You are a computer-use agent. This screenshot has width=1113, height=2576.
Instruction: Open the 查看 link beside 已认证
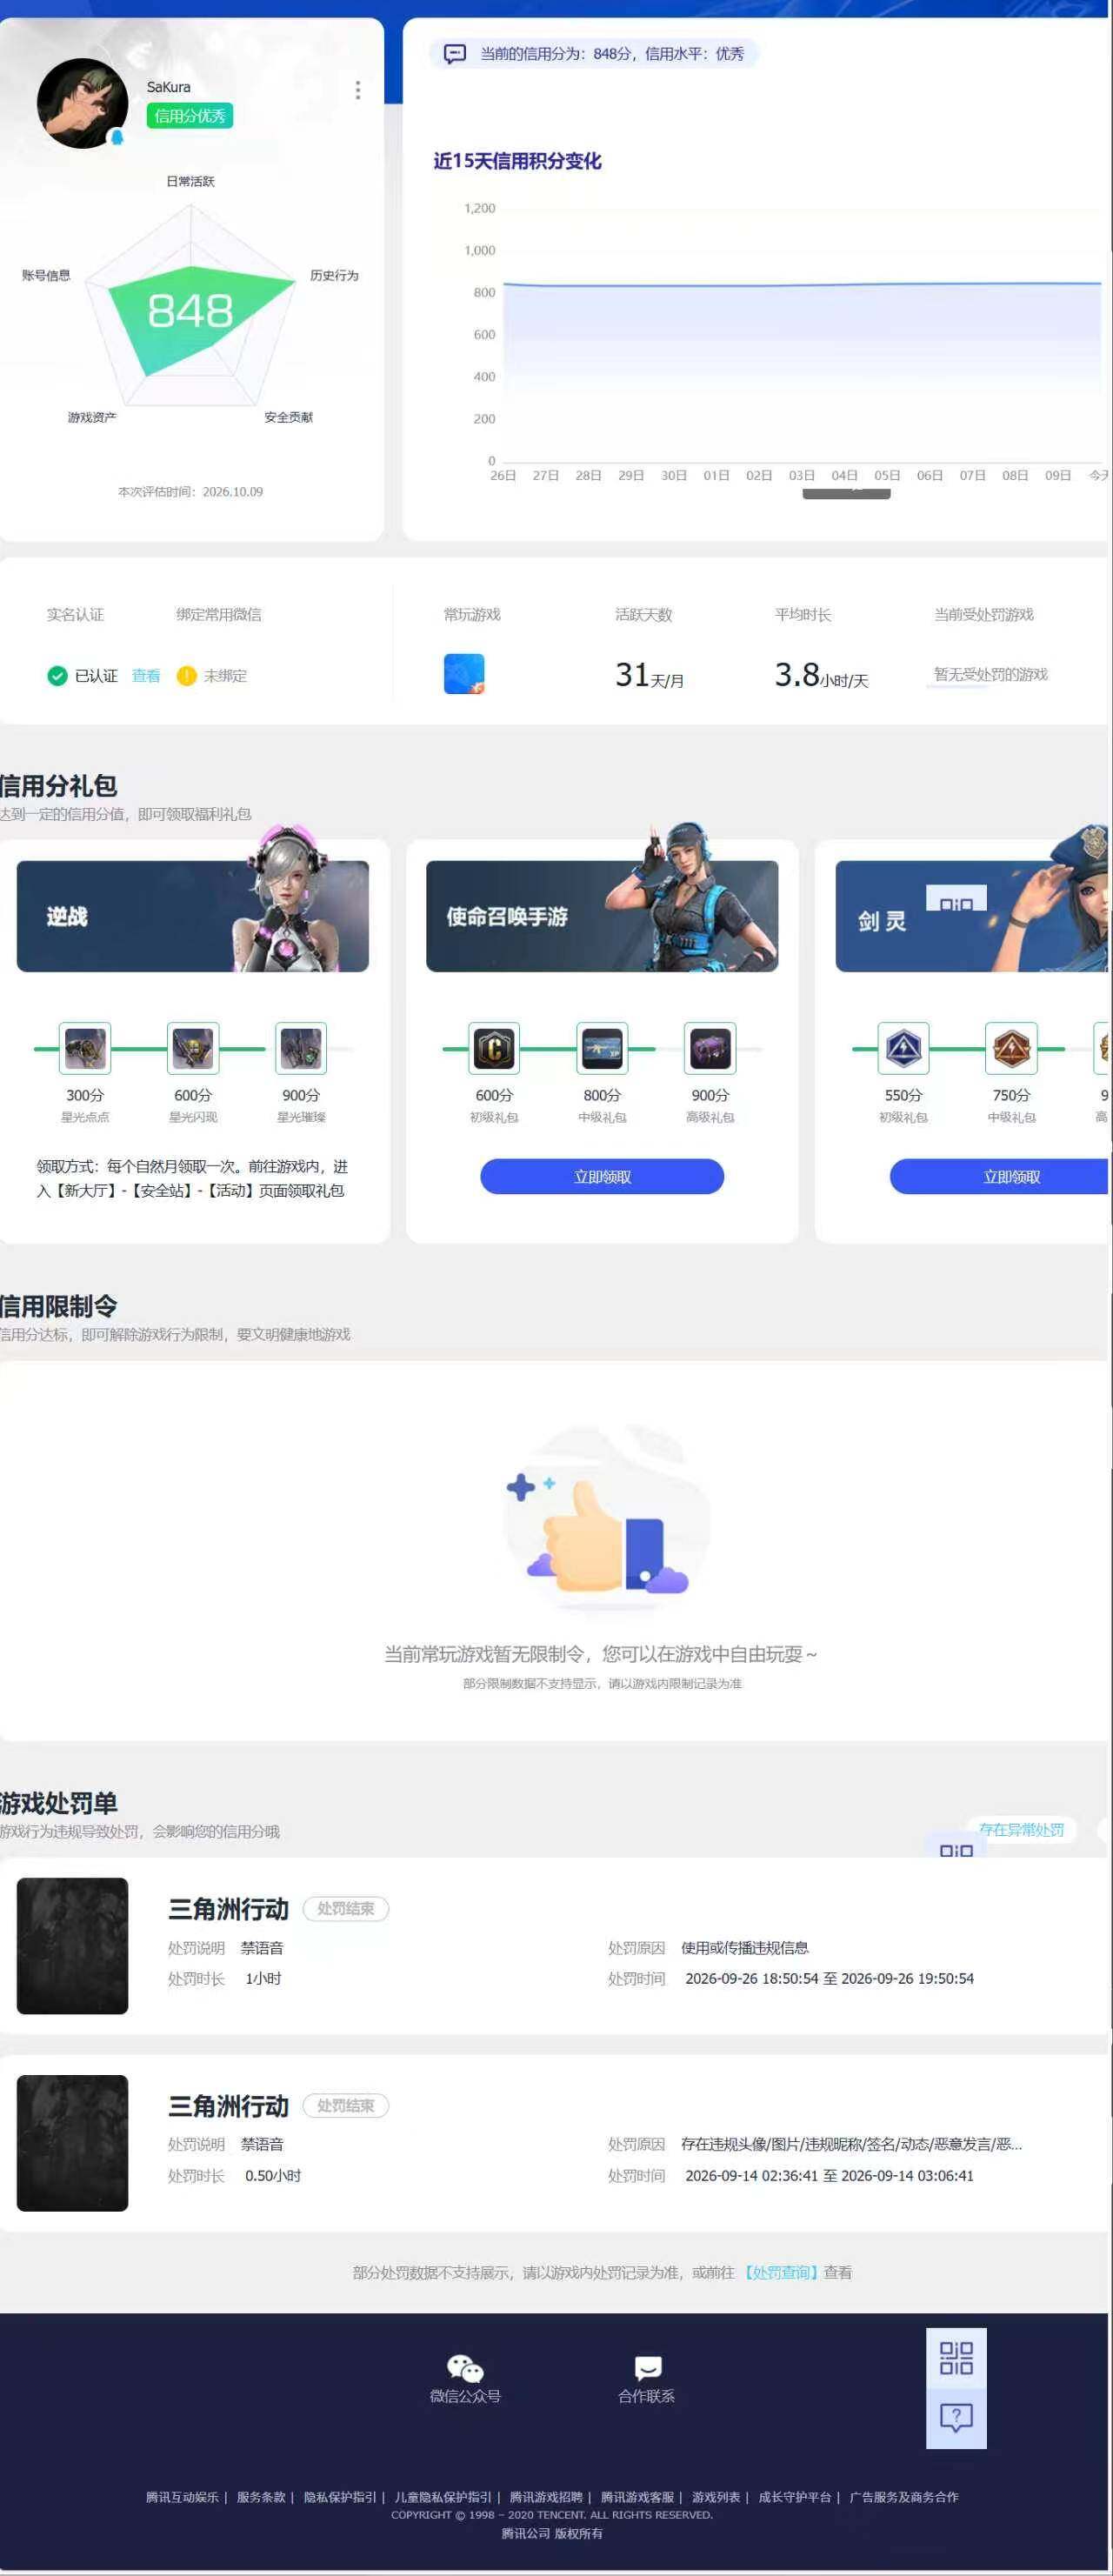click(x=146, y=676)
